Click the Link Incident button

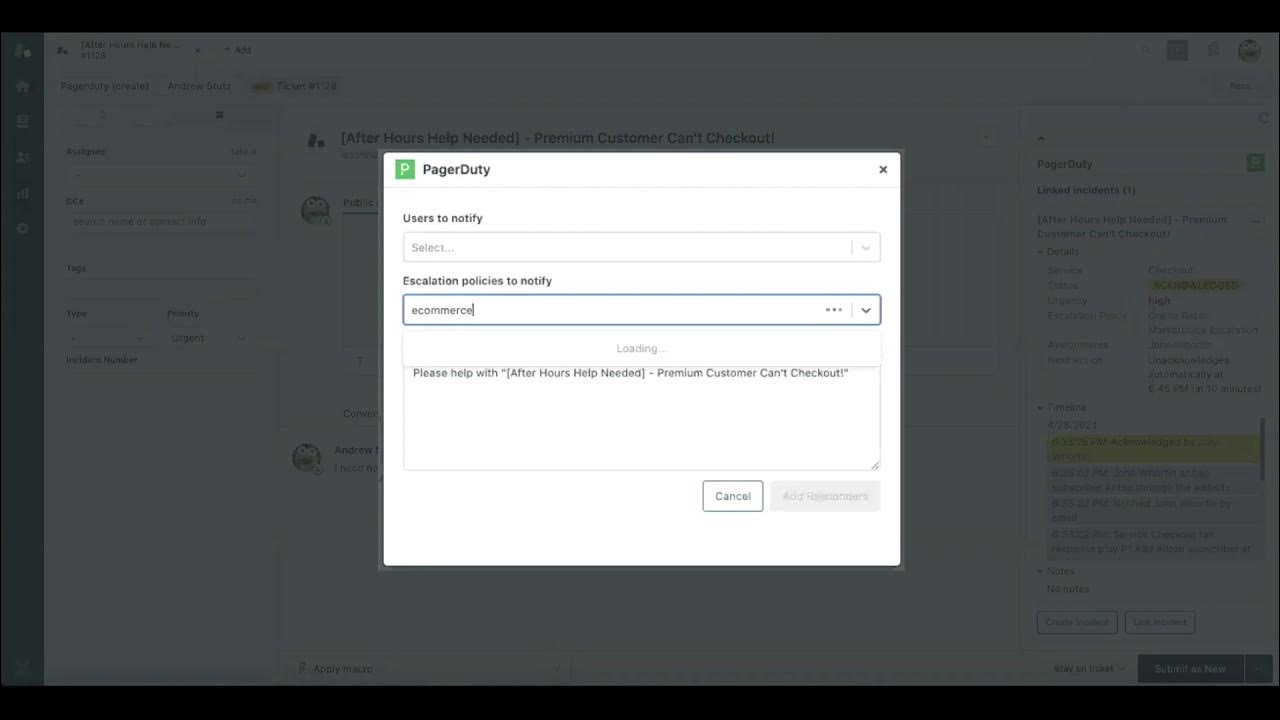[x=1160, y=622]
